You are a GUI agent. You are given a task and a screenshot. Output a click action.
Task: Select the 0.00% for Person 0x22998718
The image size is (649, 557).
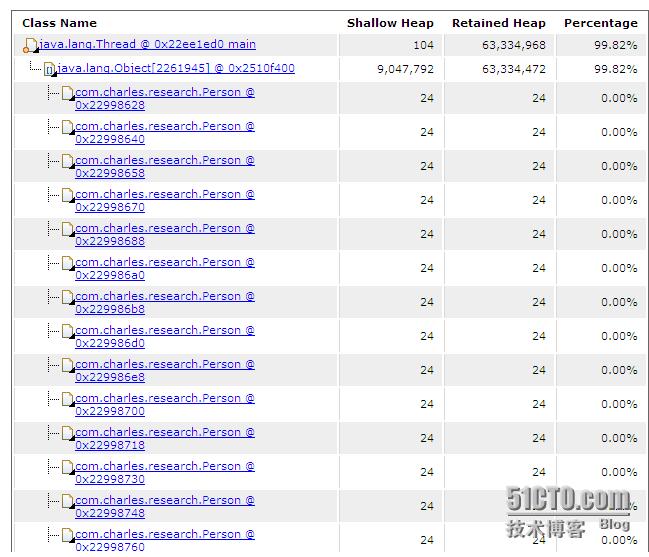click(x=619, y=438)
